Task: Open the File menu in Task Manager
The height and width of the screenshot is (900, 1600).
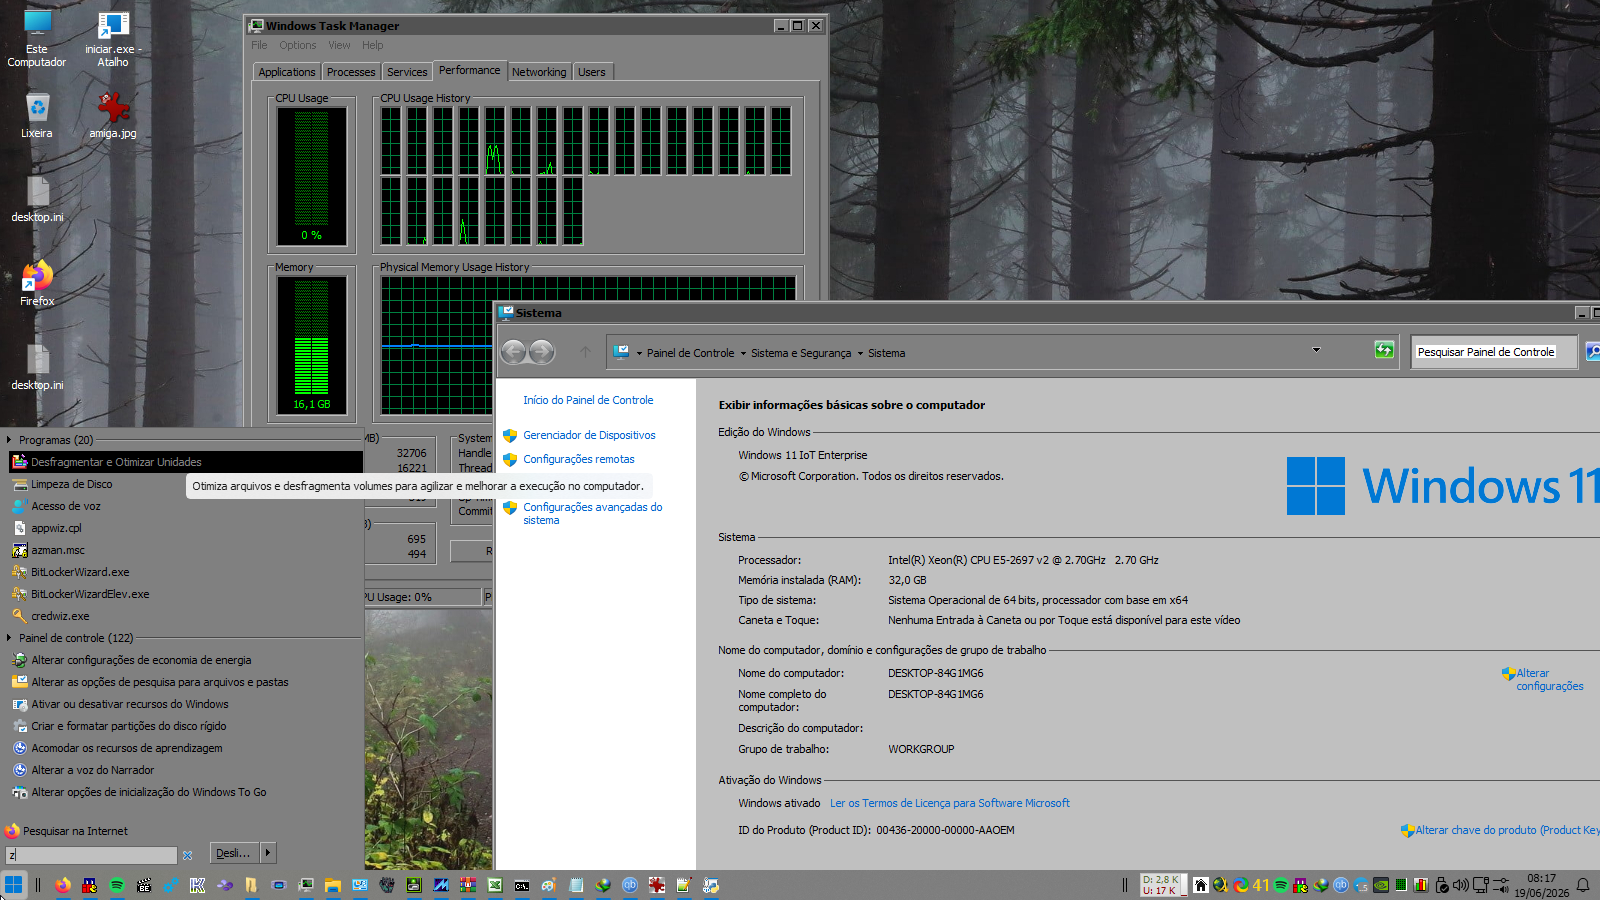Action: 259,45
